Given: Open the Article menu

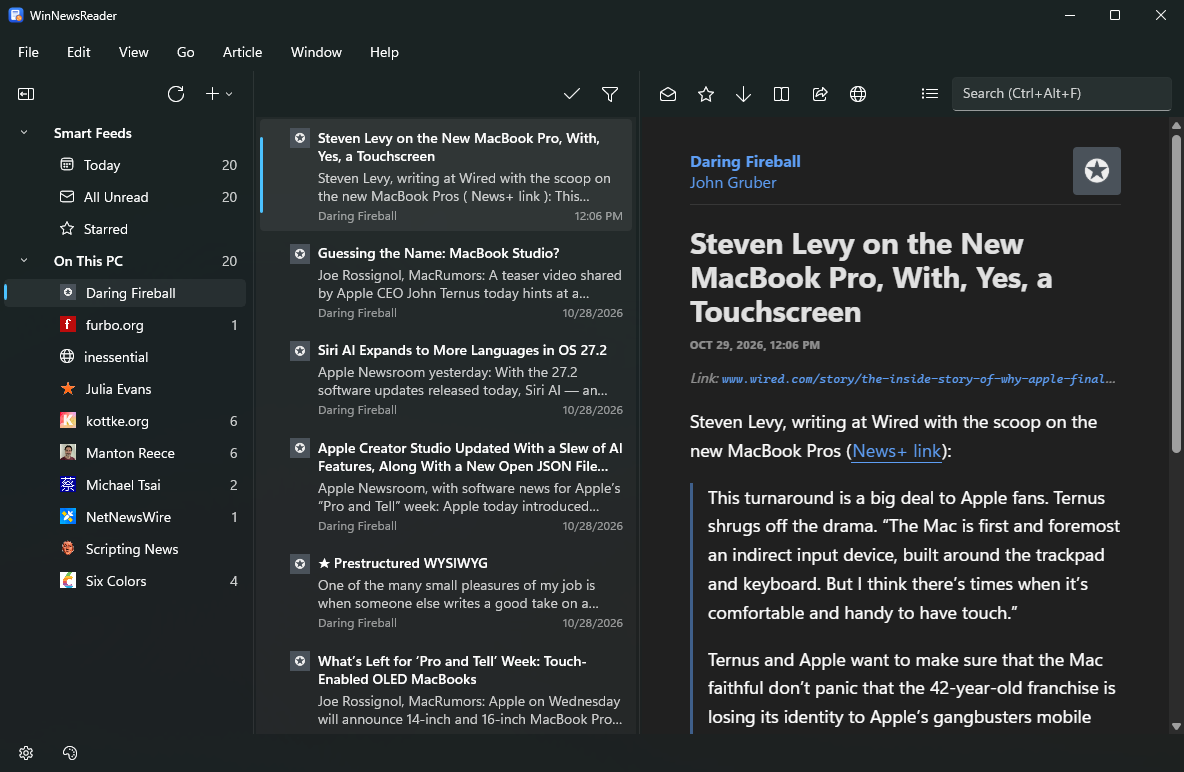Looking at the screenshot, I should pyautogui.click(x=242, y=52).
